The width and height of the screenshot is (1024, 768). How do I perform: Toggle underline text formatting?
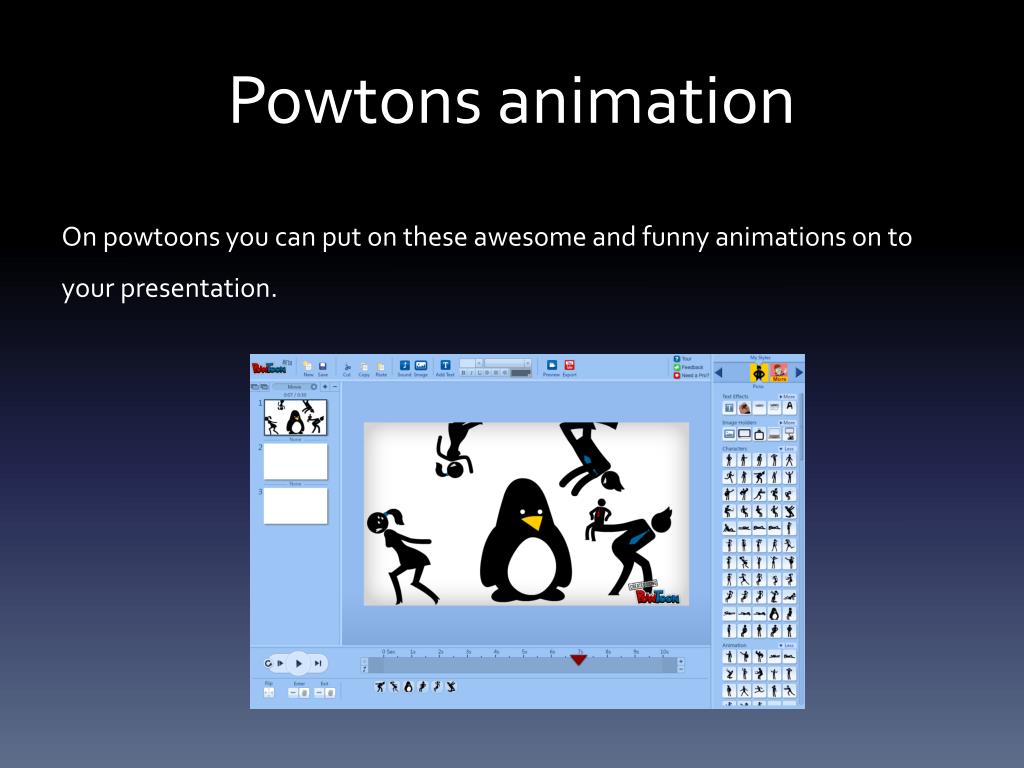pos(479,372)
